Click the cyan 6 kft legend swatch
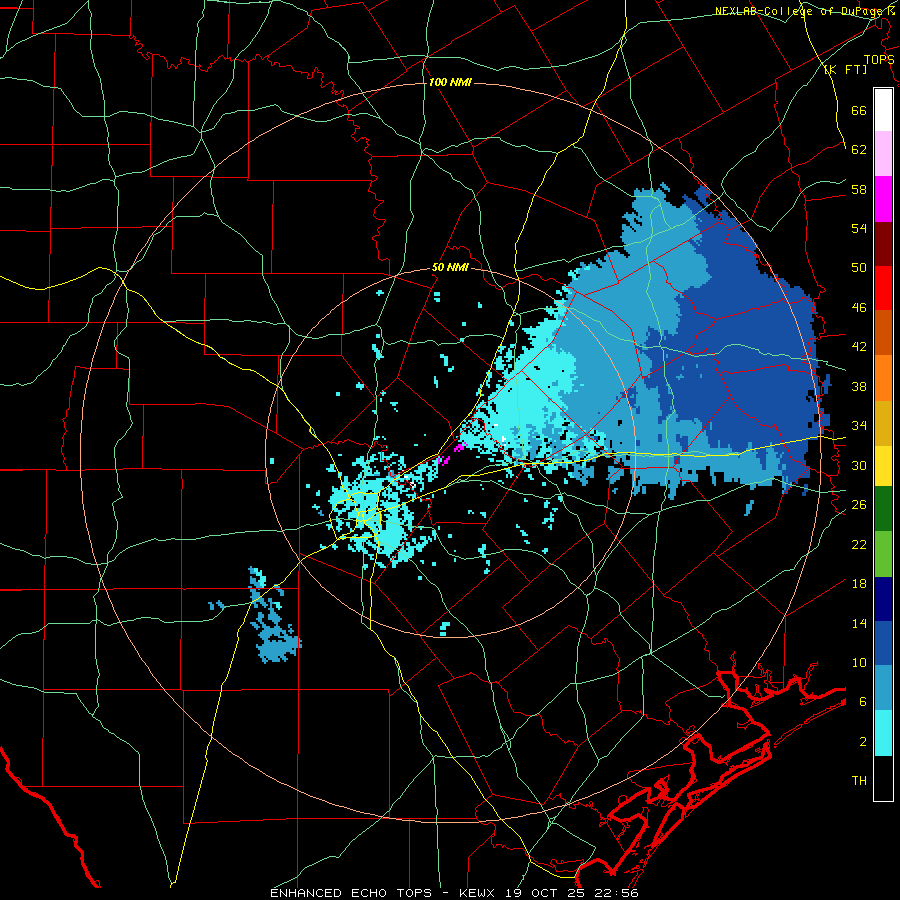This screenshot has height=900, width=900. (x=883, y=732)
